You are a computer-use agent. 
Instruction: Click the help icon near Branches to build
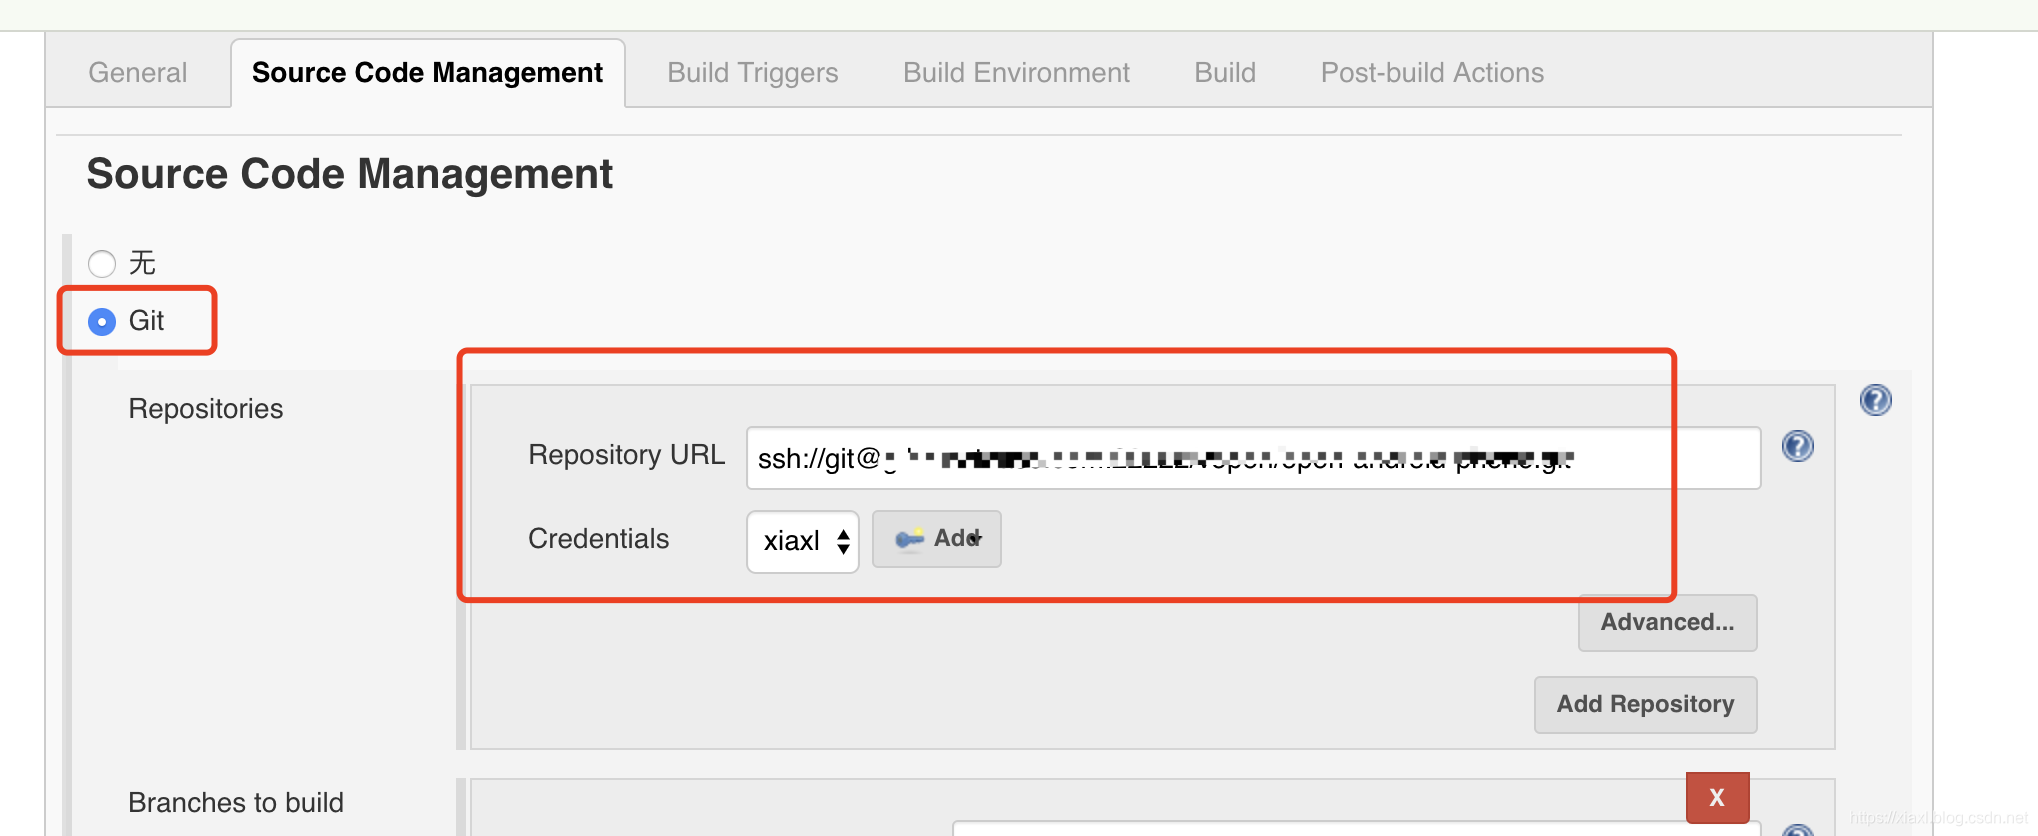pyautogui.click(x=1797, y=830)
